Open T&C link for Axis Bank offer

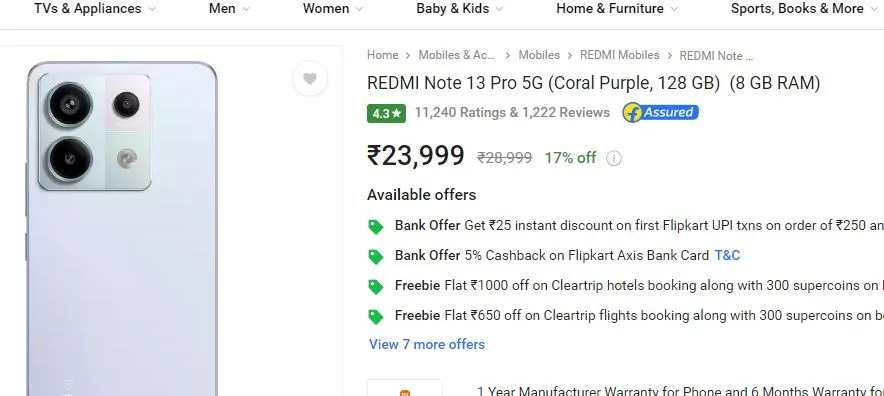pos(727,256)
